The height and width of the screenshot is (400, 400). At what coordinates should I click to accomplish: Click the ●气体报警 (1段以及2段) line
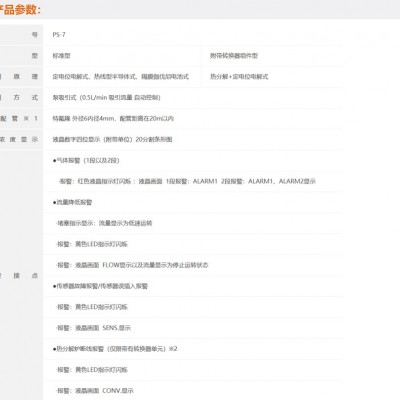tap(86, 161)
